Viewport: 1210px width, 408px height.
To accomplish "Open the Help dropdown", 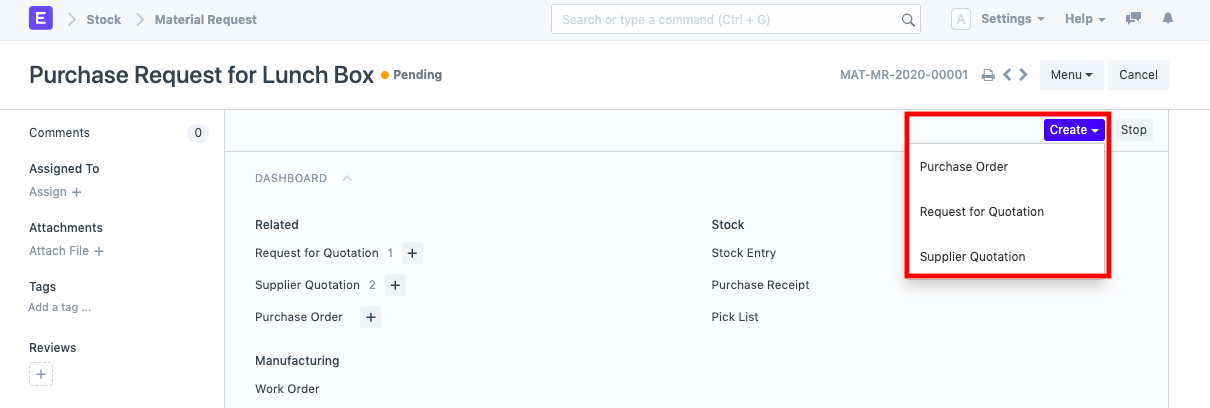I will coord(1085,19).
